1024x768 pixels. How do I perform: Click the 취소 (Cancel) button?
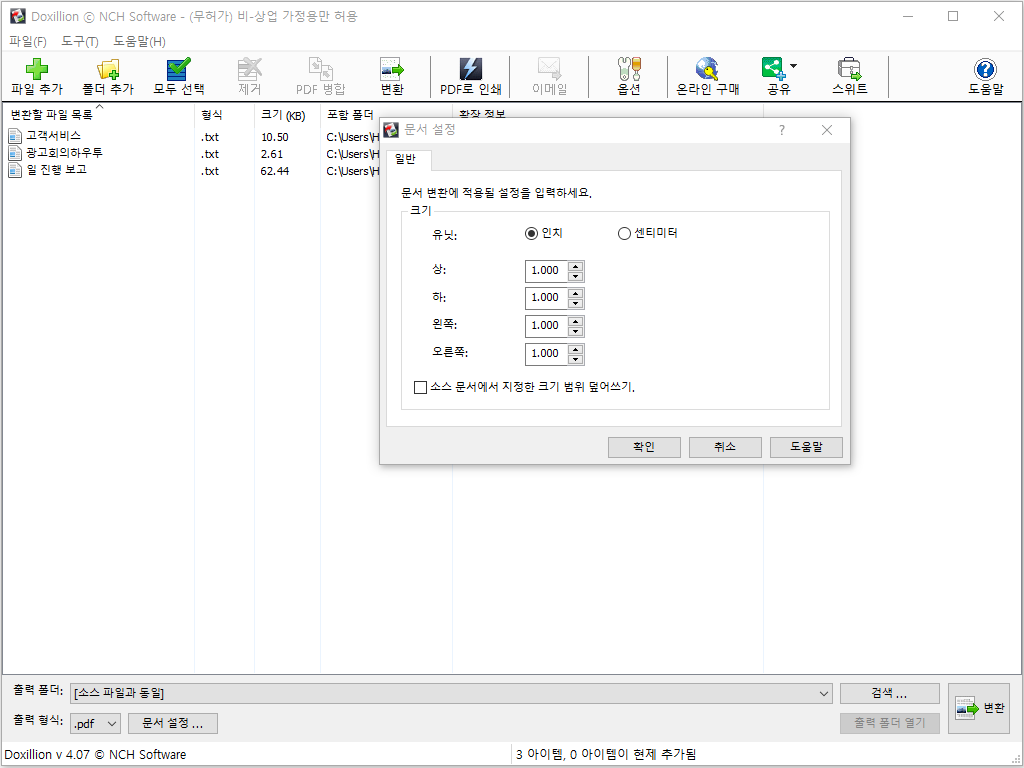tap(725, 447)
